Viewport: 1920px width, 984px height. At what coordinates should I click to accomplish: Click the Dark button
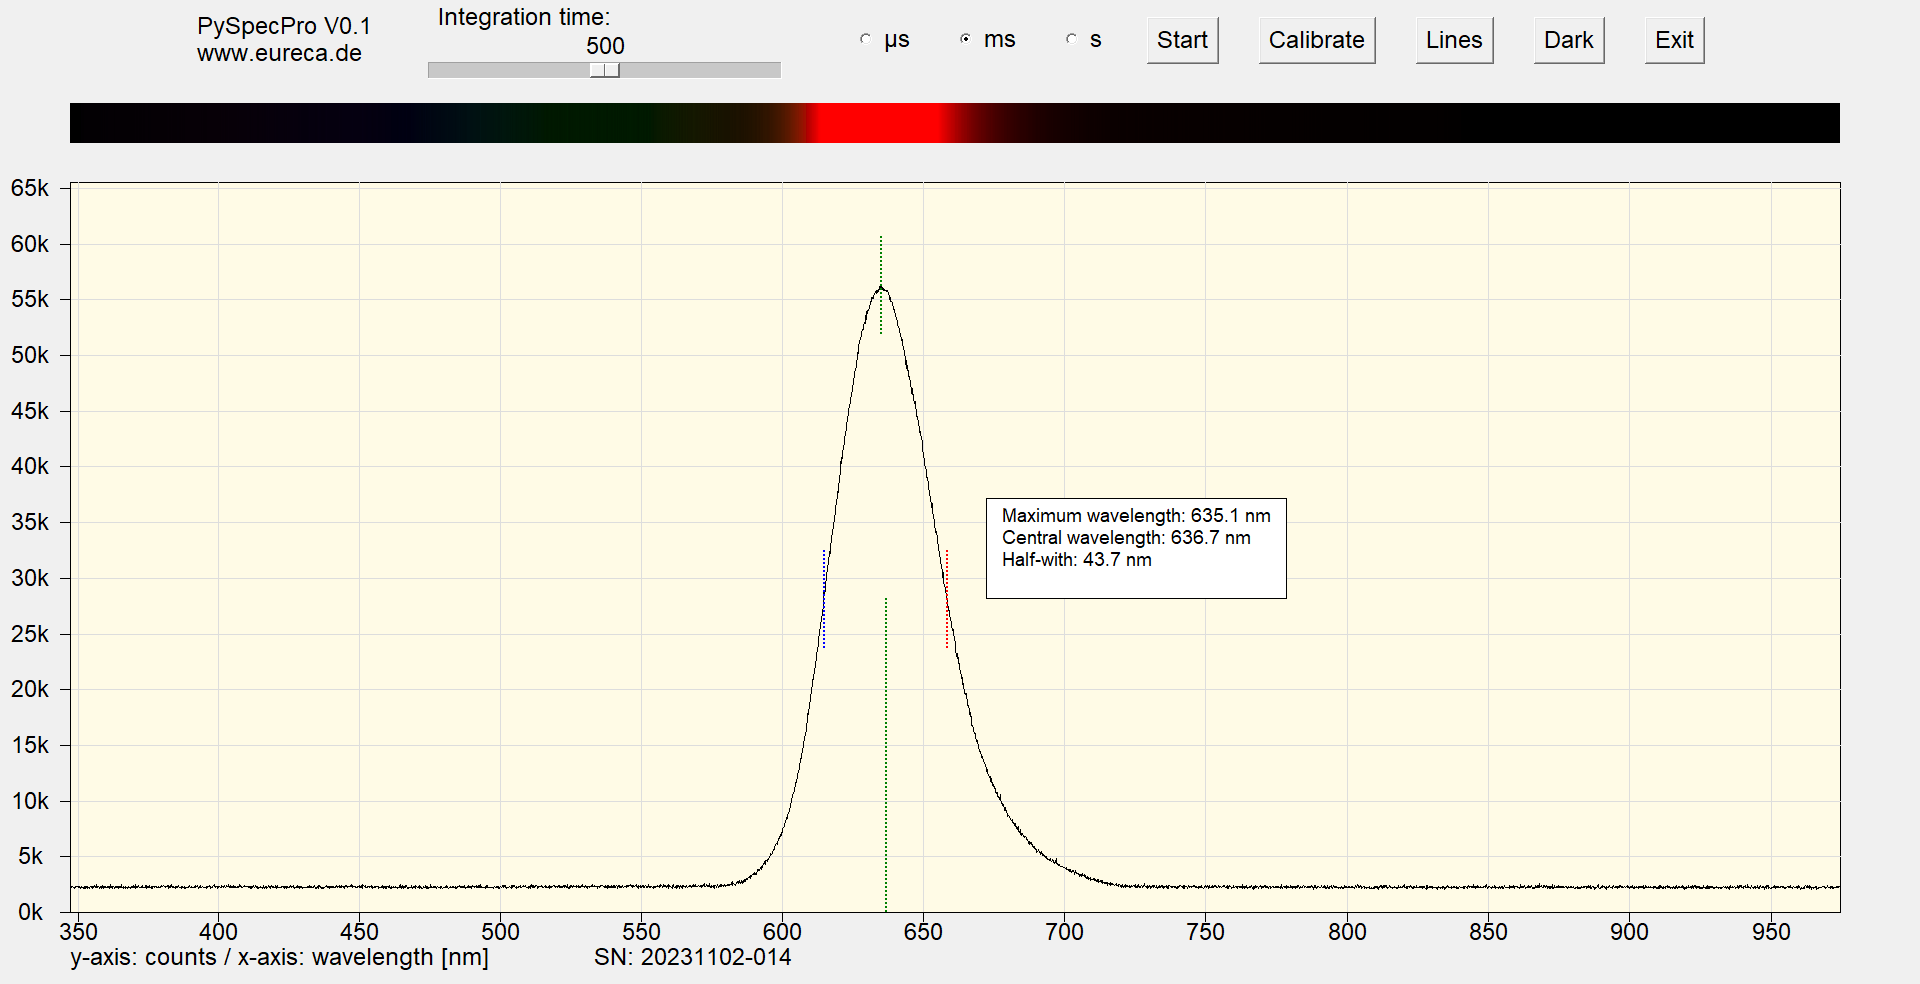point(1568,40)
